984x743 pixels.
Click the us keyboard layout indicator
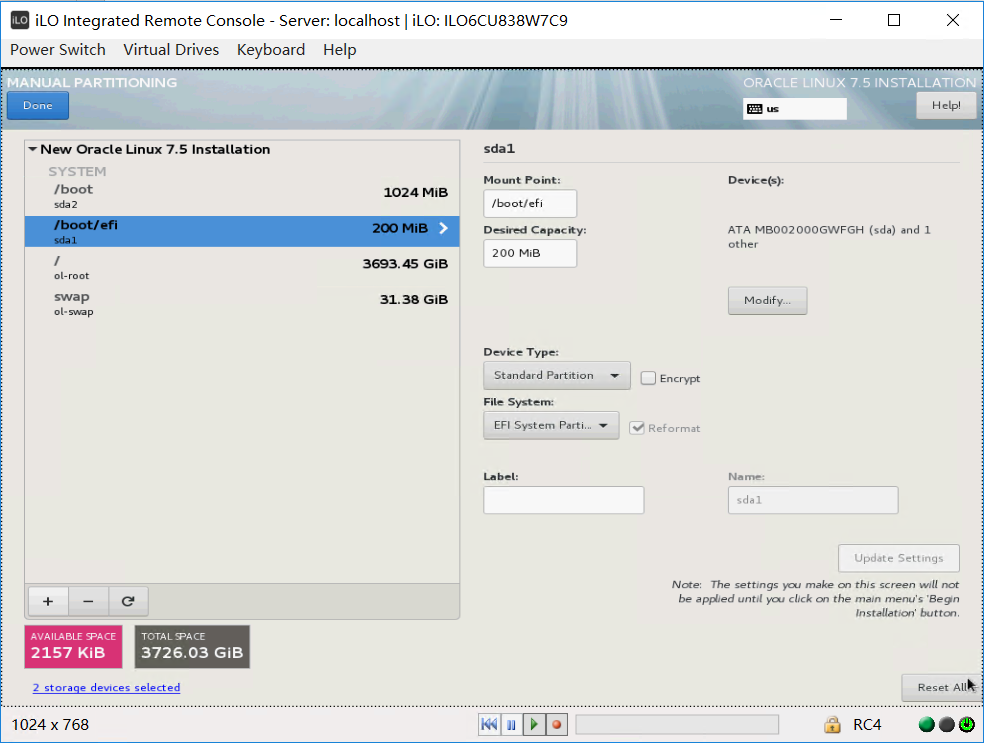[x=794, y=108]
